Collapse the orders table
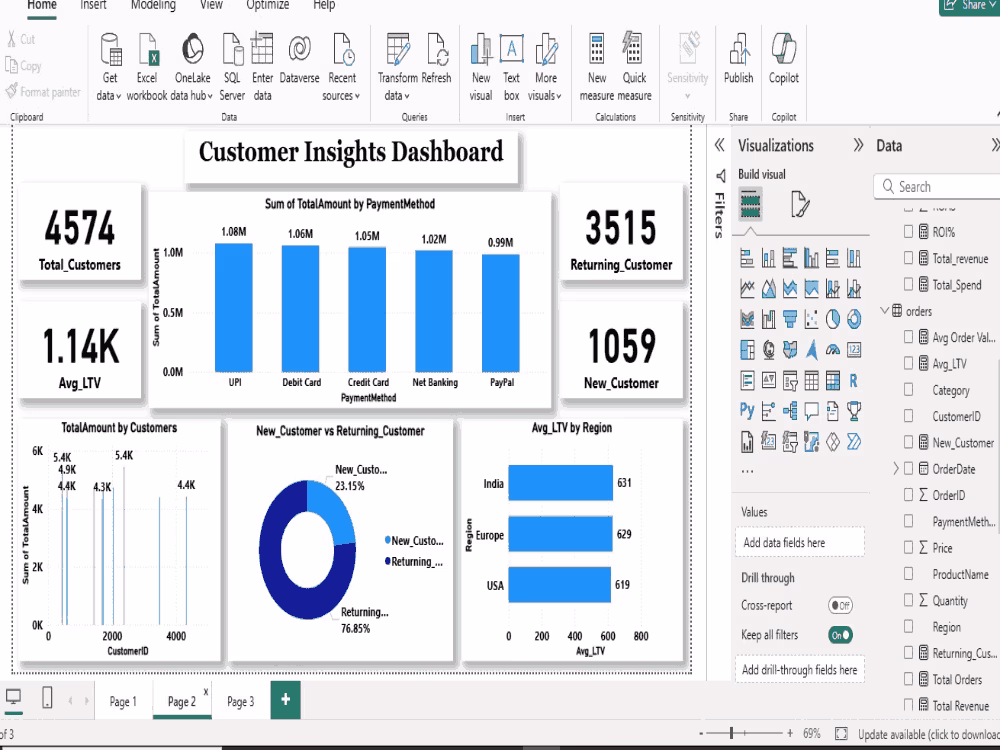Screen dimensions: 1000x750 (885, 311)
